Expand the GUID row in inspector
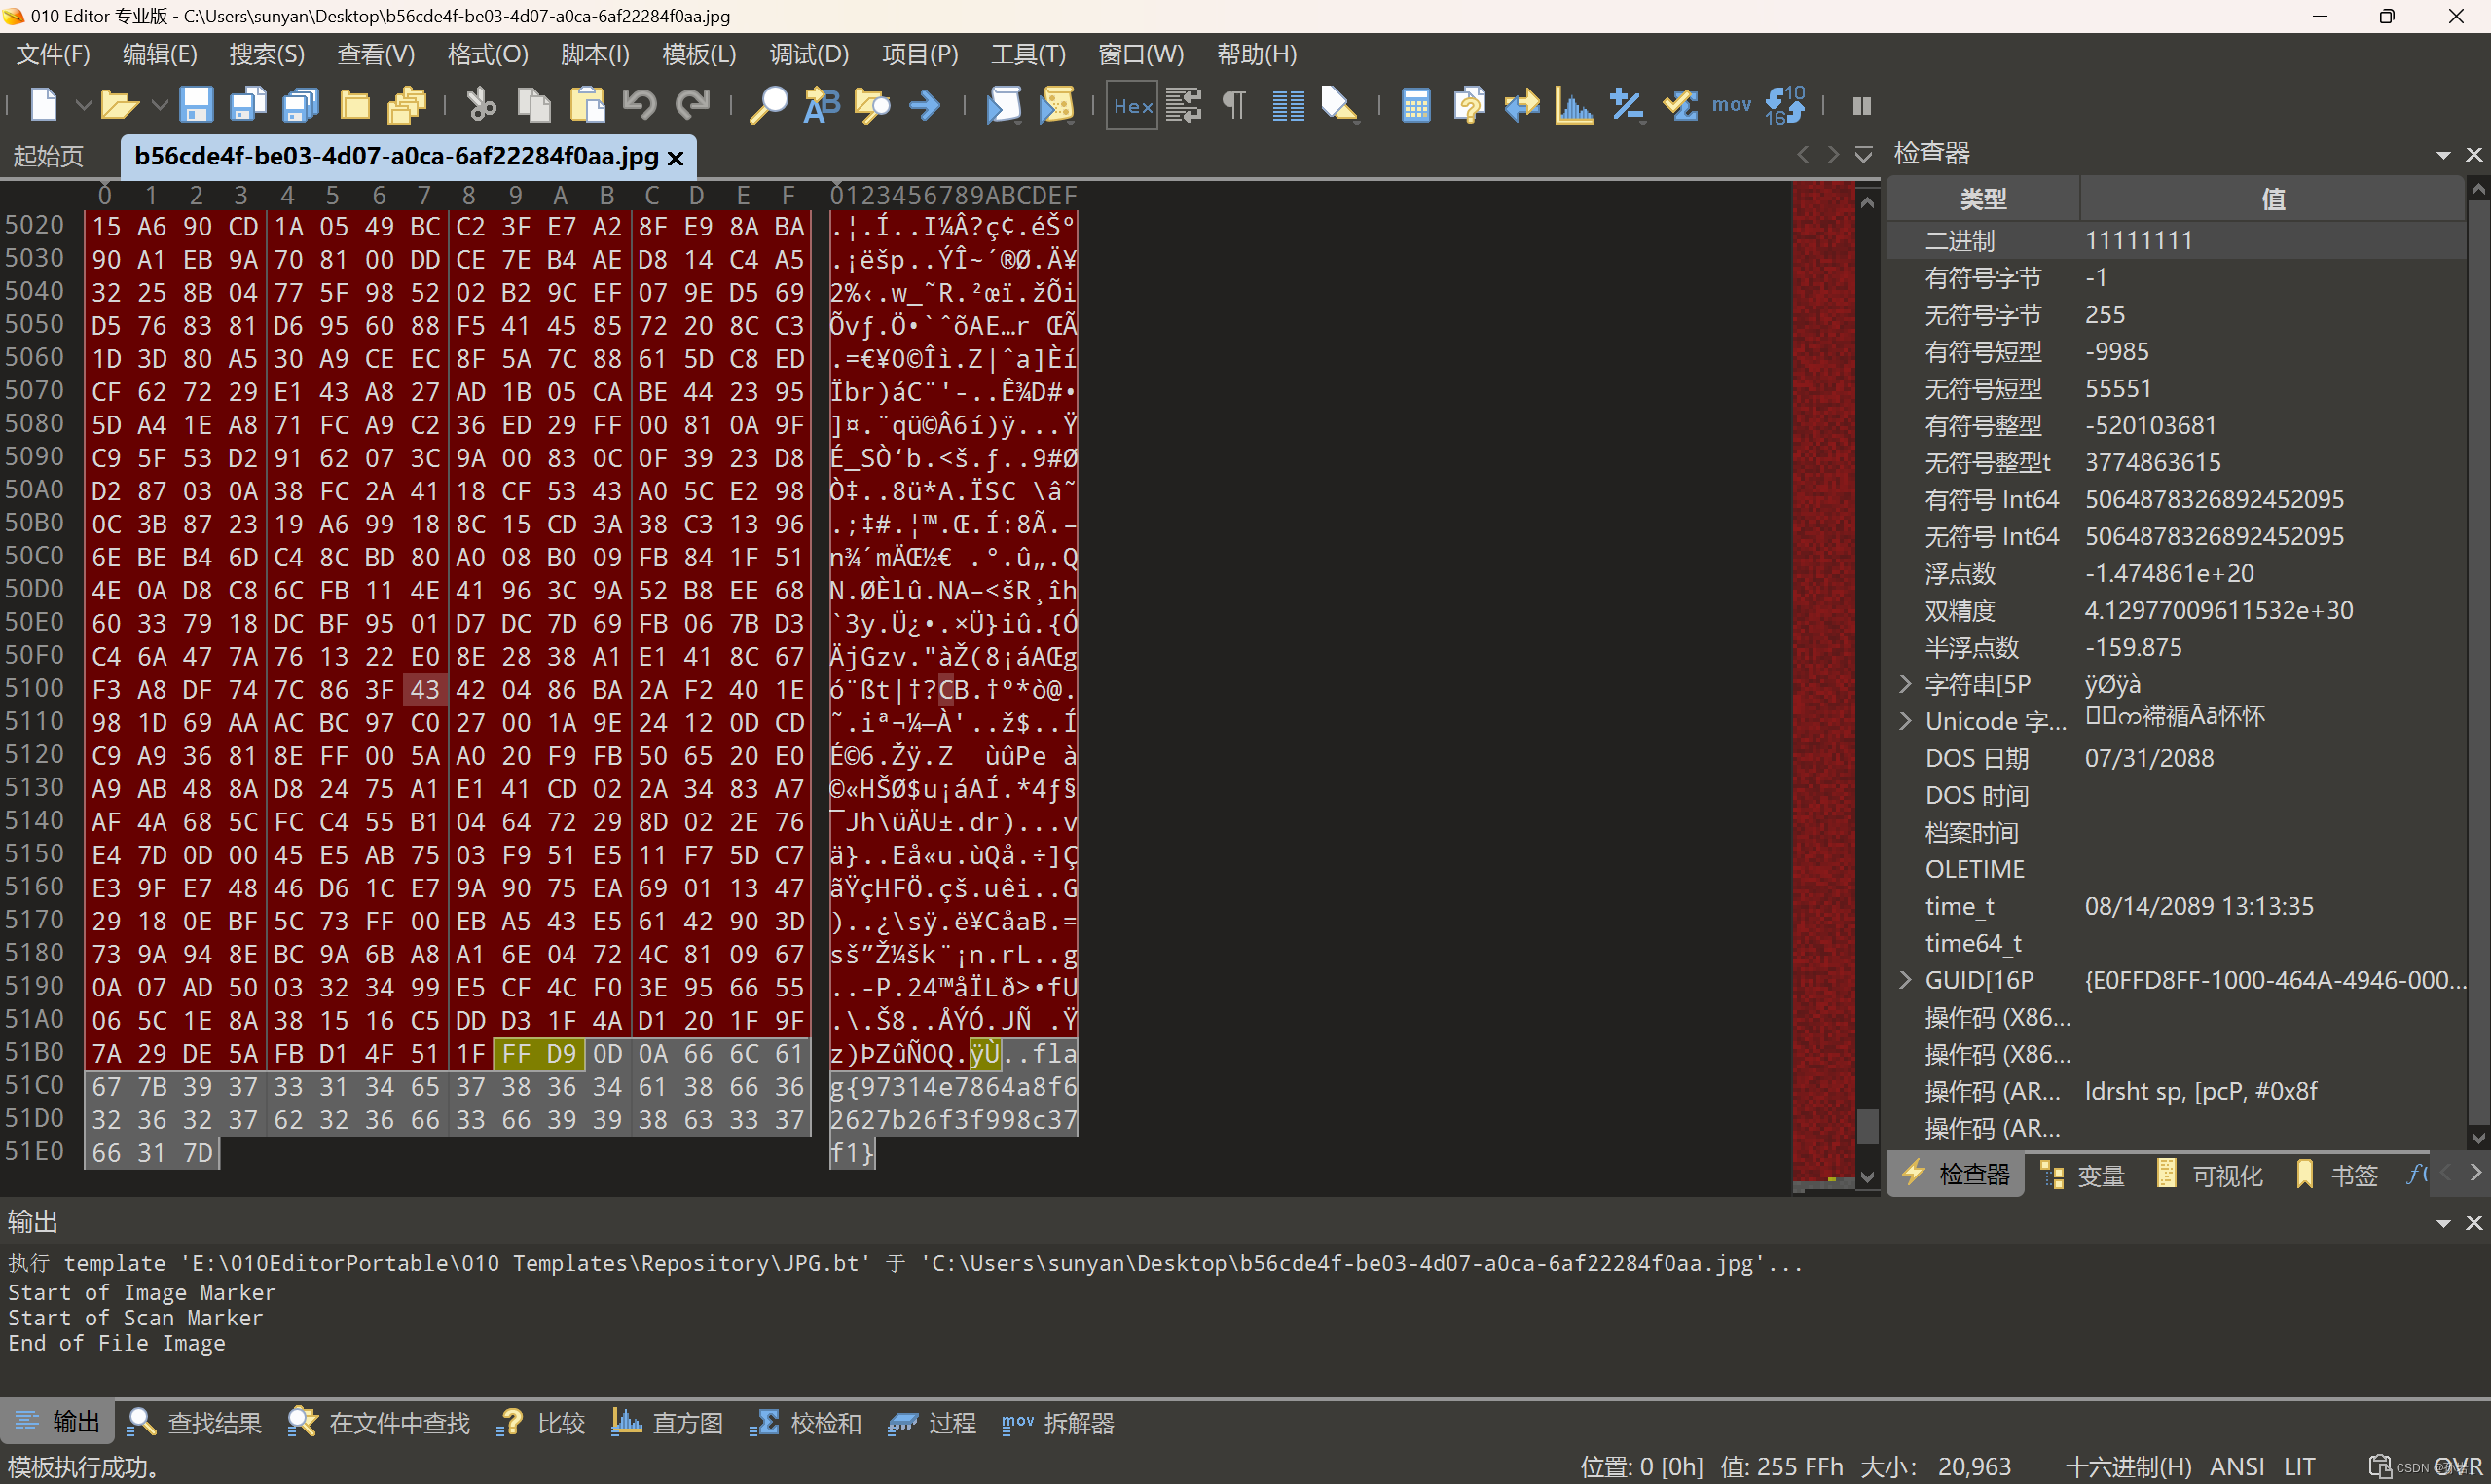Image resolution: width=2491 pixels, height=1484 pixels. [x=1905, y=980]
